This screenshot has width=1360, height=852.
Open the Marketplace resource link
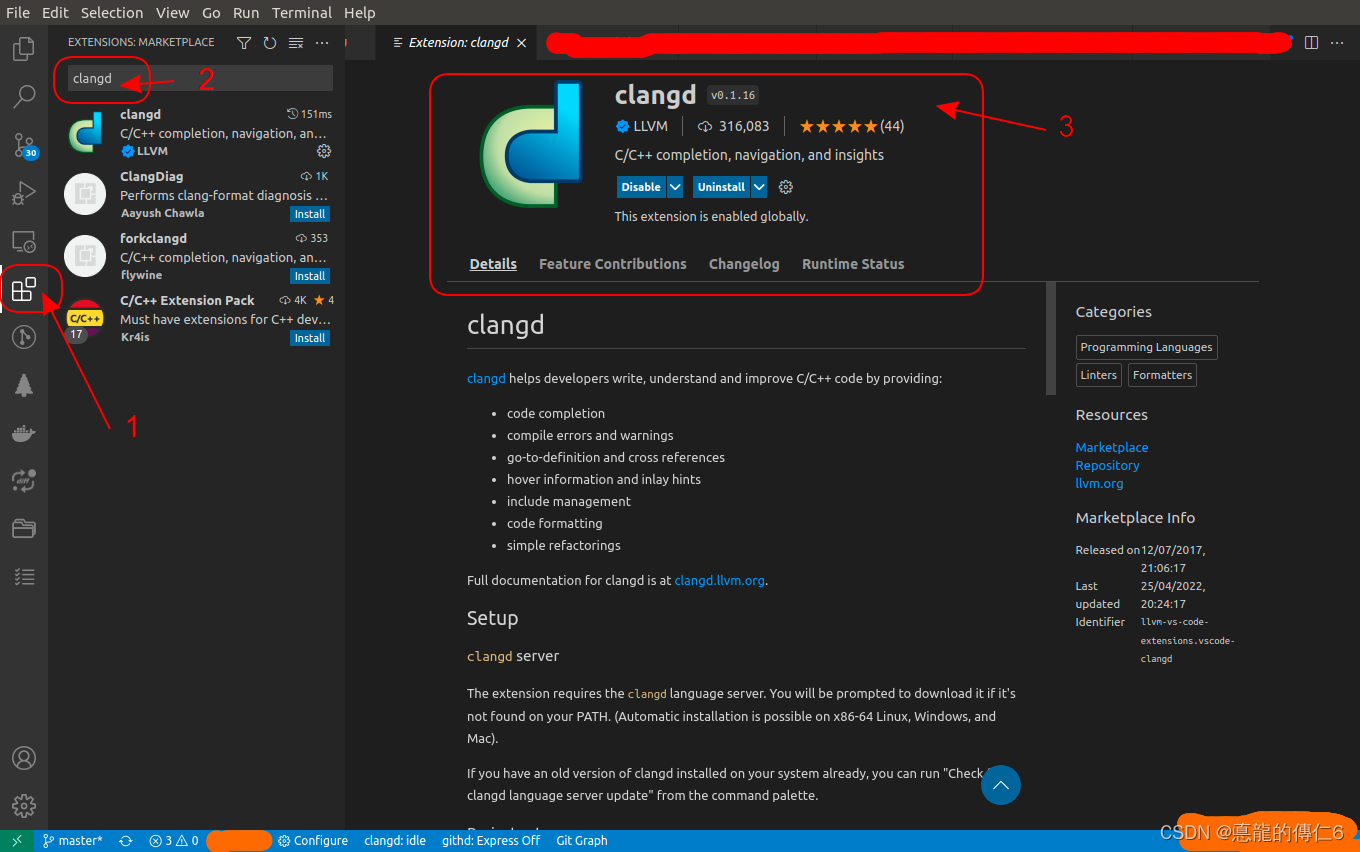(x=1112, y=447)
